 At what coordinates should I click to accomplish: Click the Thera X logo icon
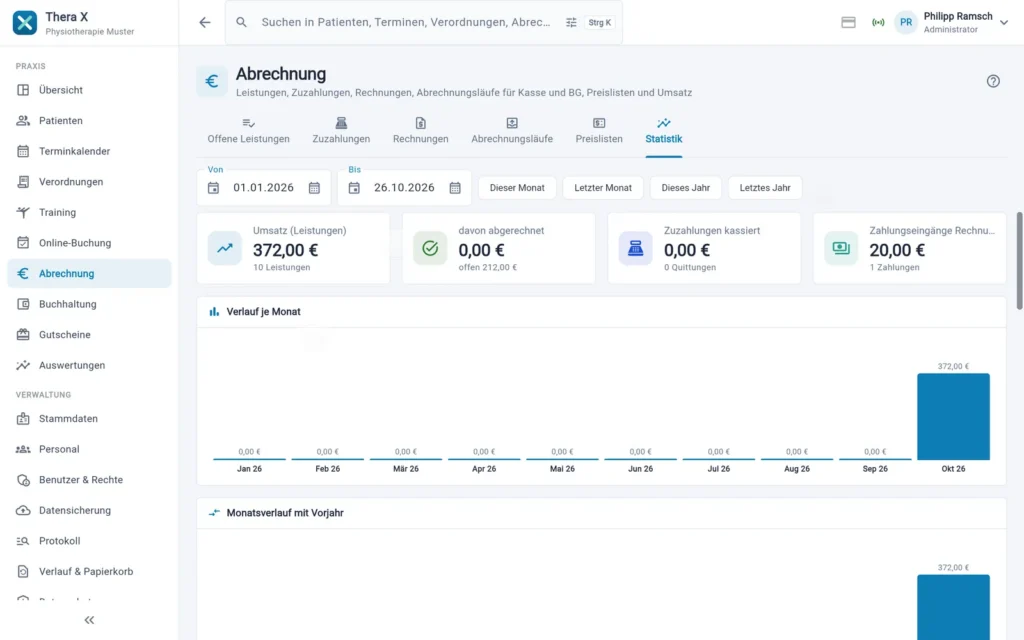coord(25,23)
